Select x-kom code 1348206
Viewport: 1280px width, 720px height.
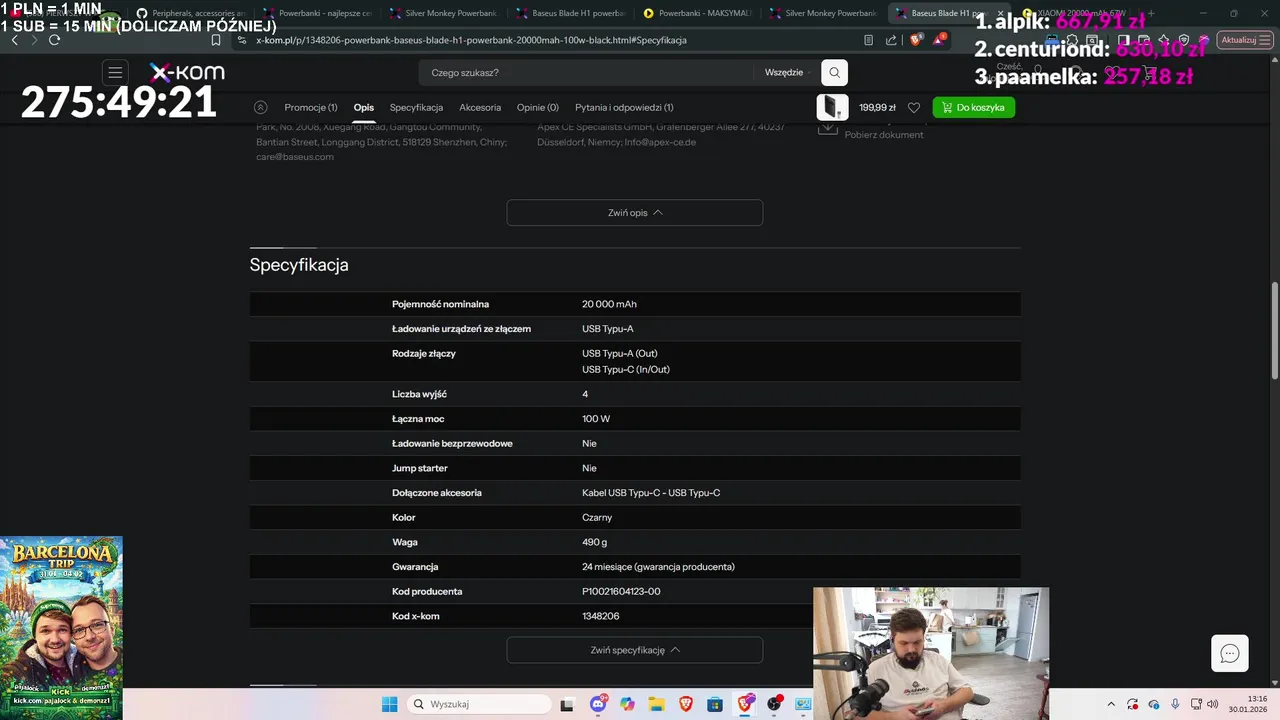pyautogui.click(x=601, y=616)
